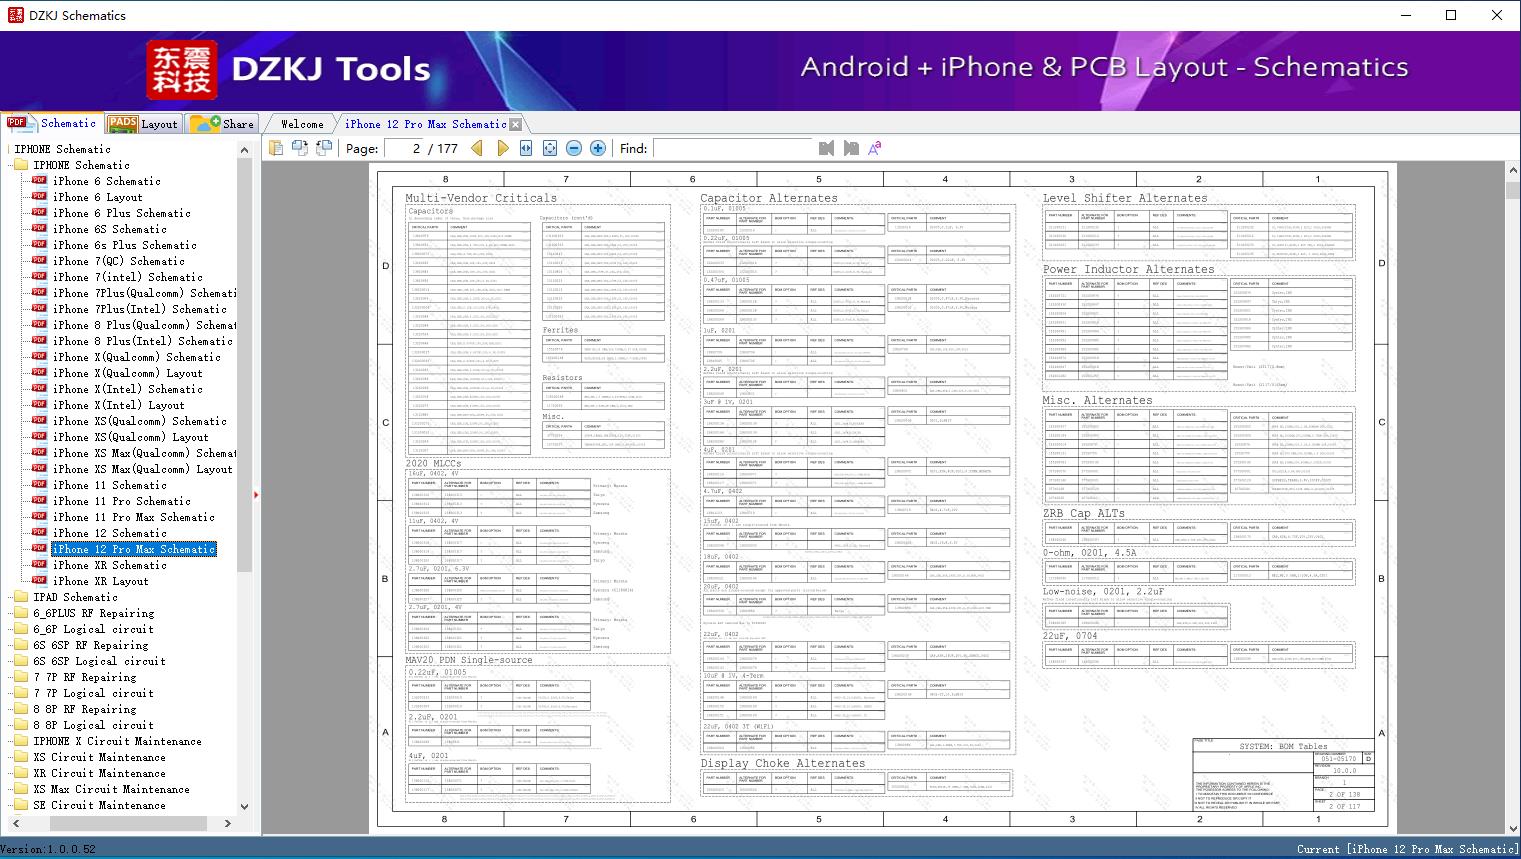Click the Find text box
The height and width of the screenshot is (859, 1521).
tap(731, 148)
